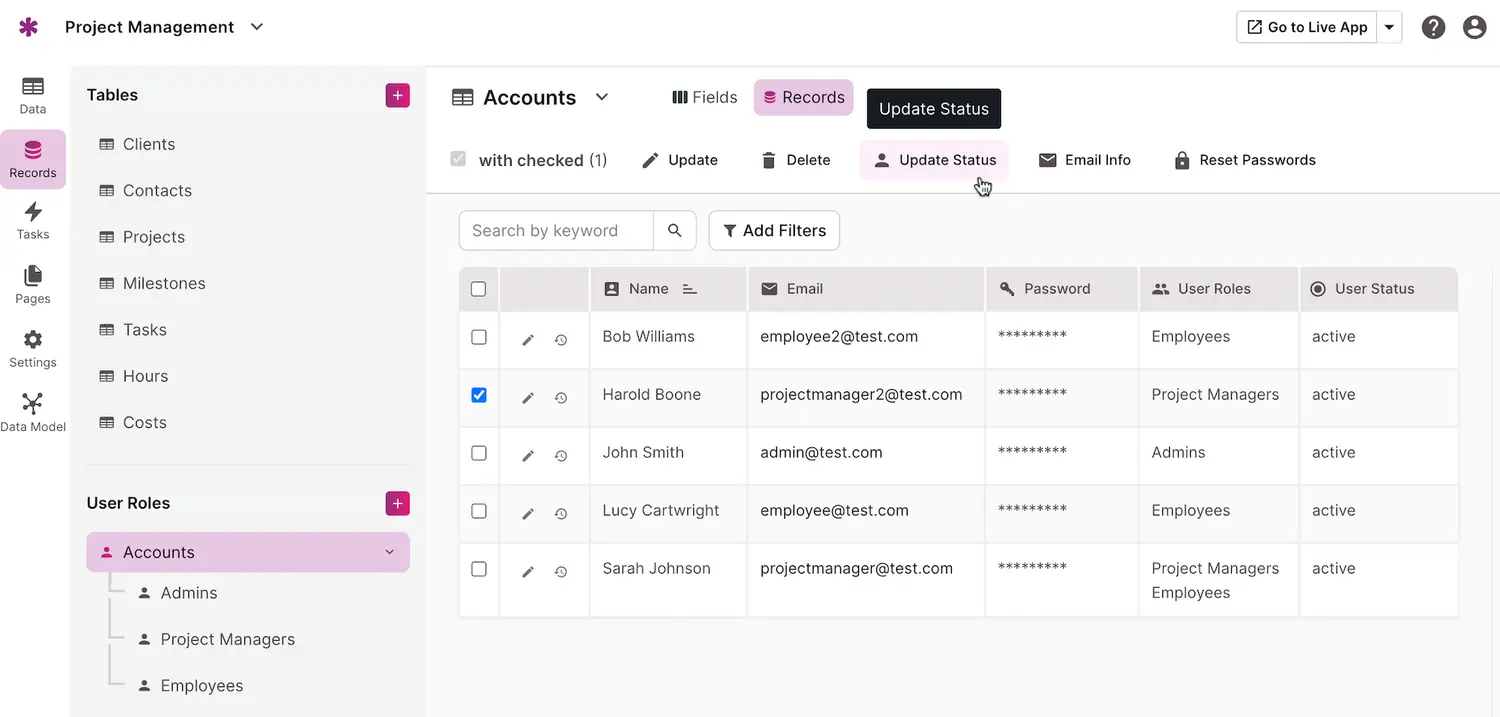Open the Go to Live App arrow menu
Screen dimensions: 1500x717
pyautogui.click(x=1389, y=27)
